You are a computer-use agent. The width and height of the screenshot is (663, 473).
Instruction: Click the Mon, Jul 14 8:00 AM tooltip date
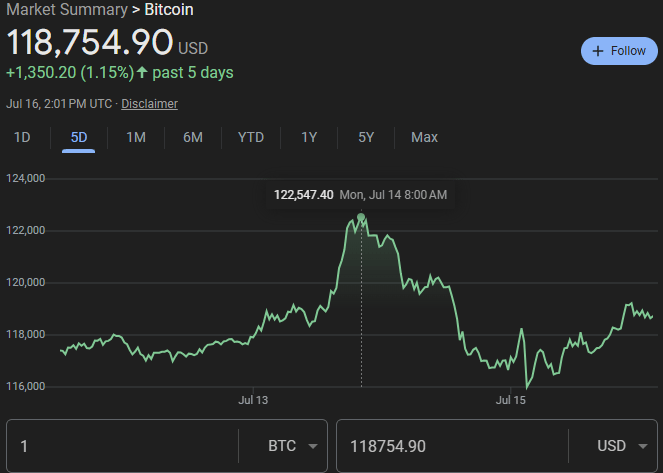[393, 195]
